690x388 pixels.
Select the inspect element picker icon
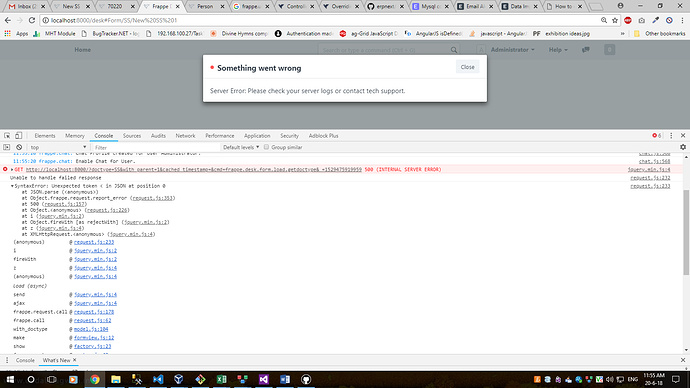7,136
